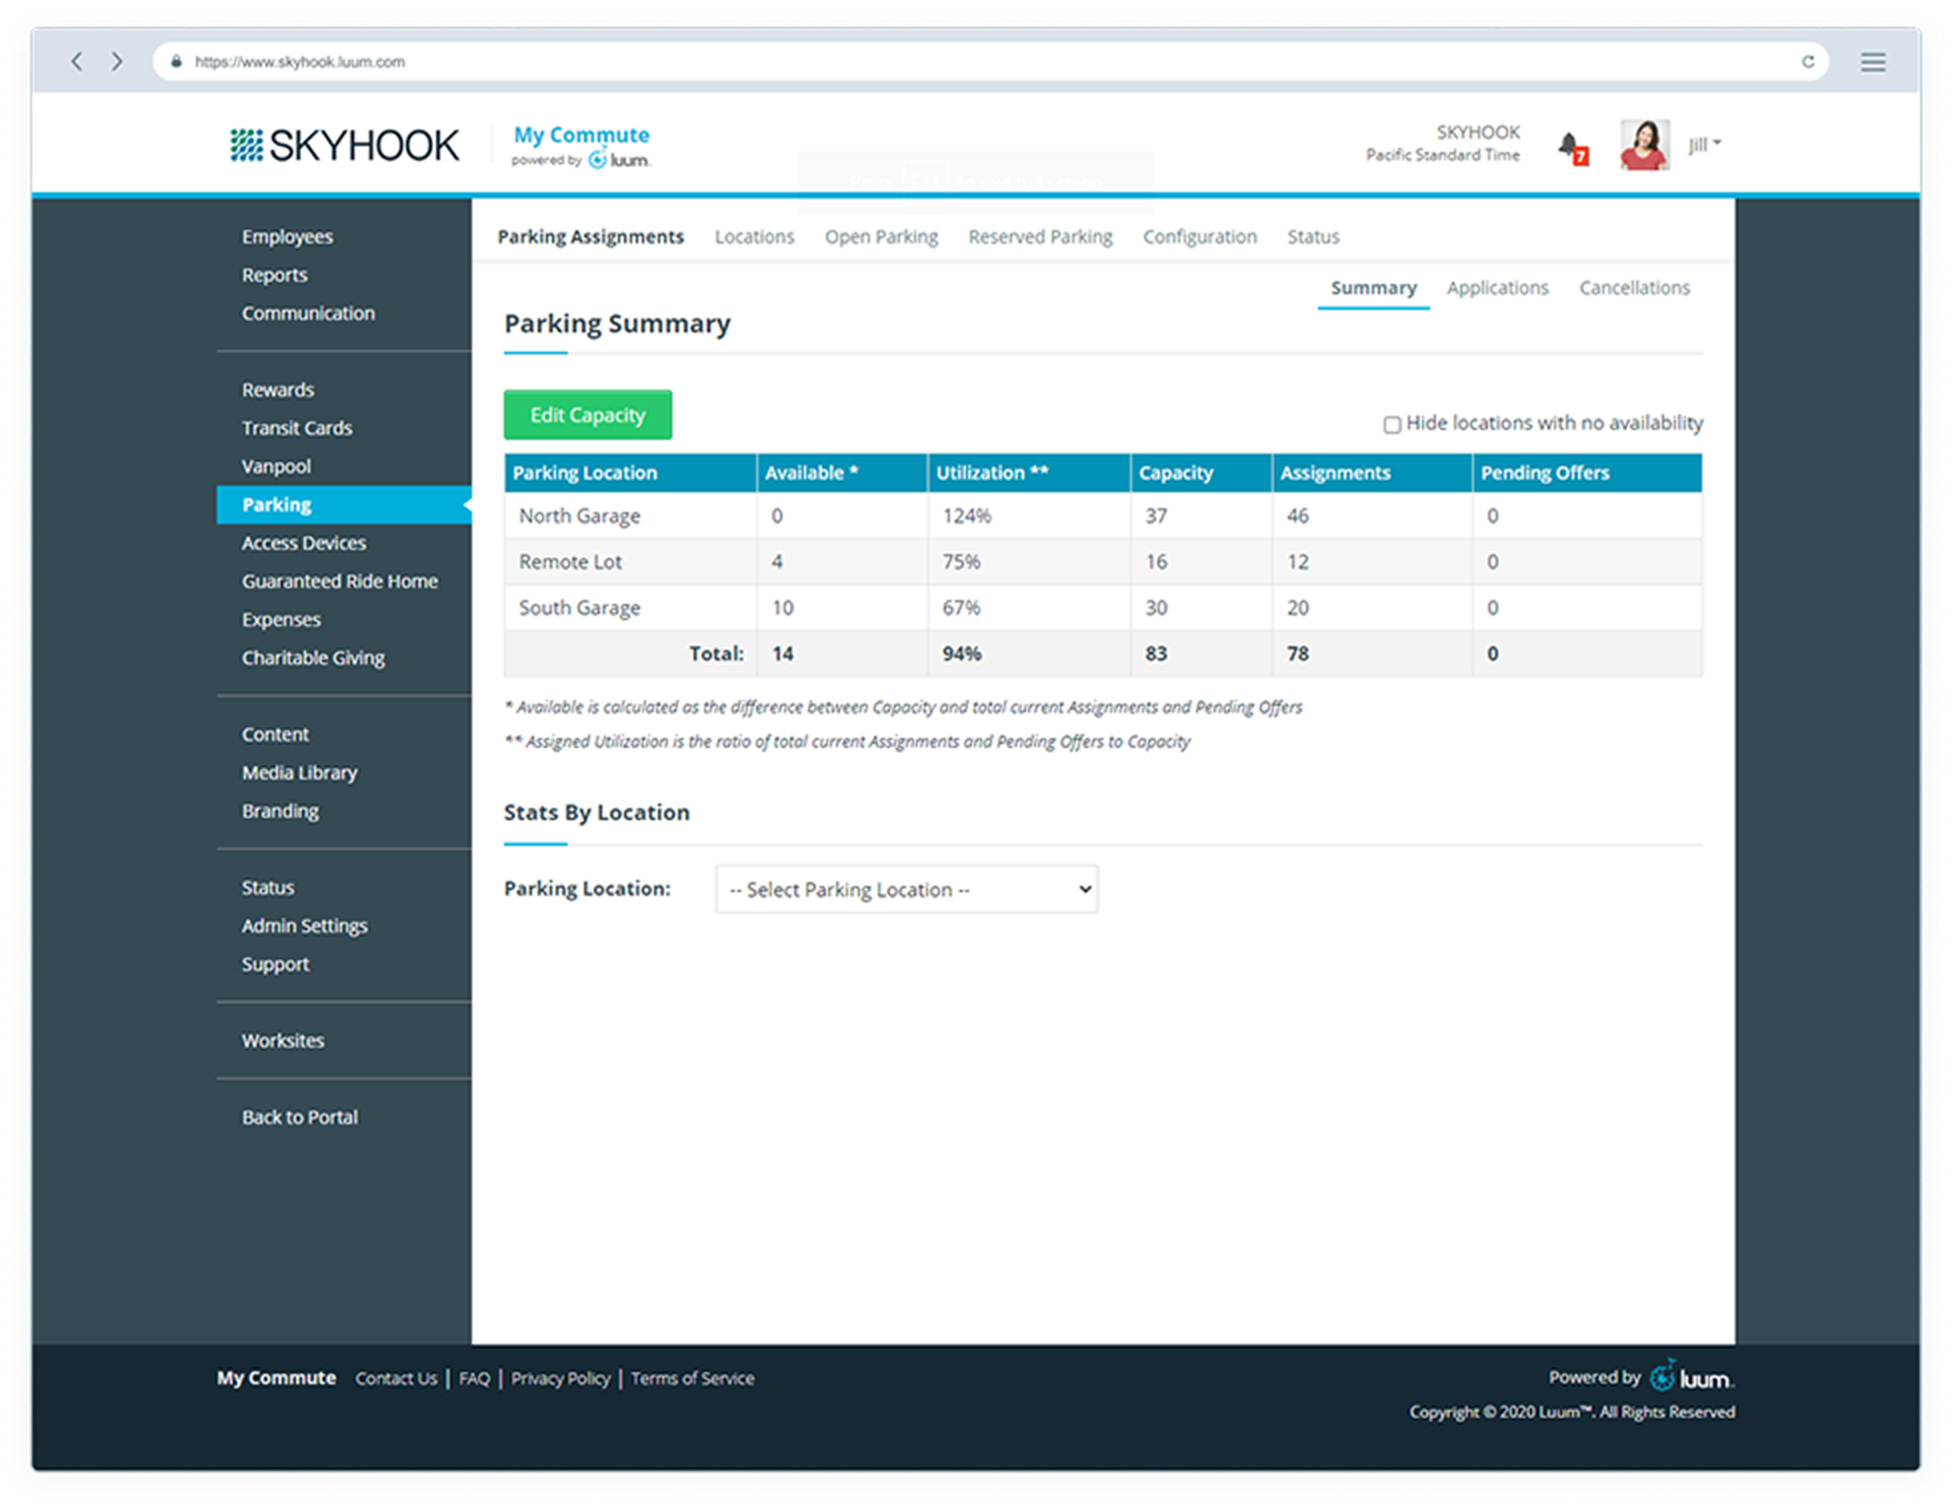
Task: Click Jill's profile avatar photo
Action: tap(1643, 146)
